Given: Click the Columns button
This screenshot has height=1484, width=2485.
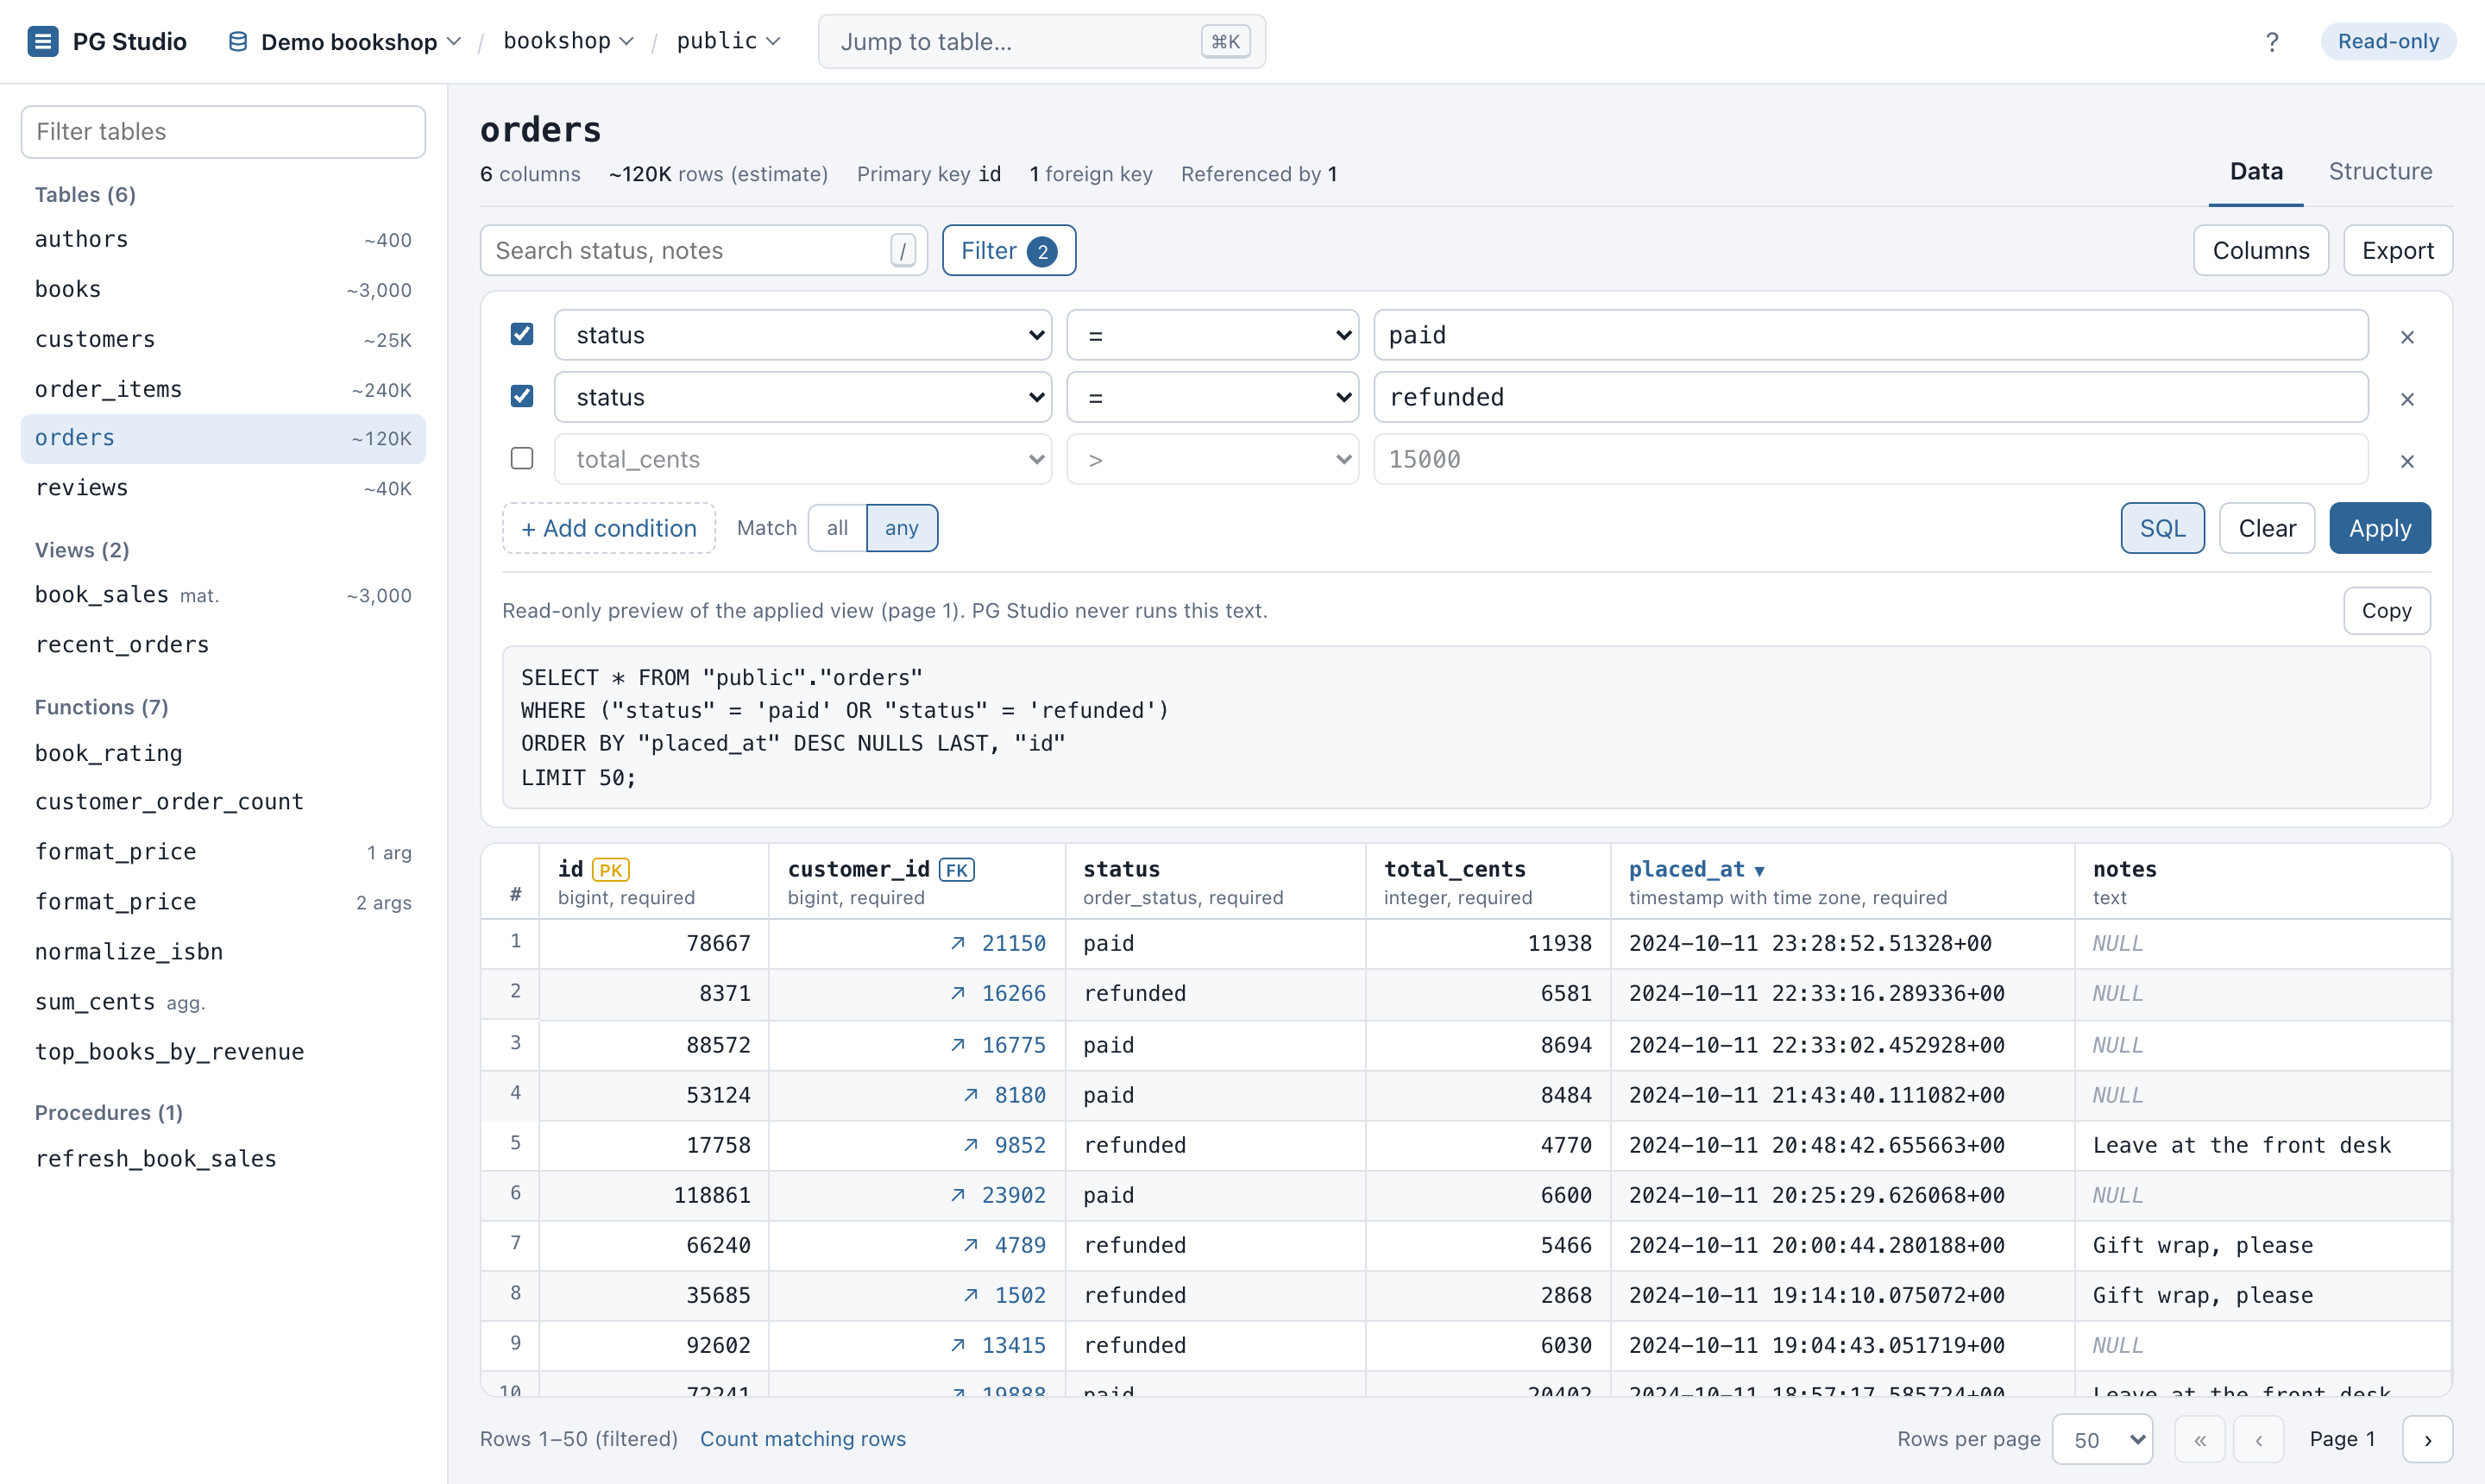Looking at the screenshot, I should pyautogui.click(x=2261, y=250).
